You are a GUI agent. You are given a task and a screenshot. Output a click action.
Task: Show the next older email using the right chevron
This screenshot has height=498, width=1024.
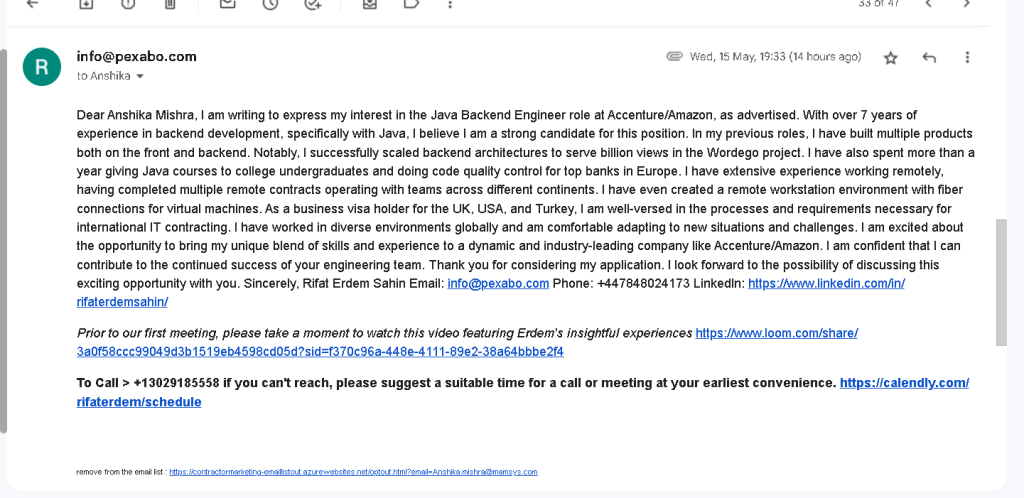pyautogui.click(x=967, y=3)
